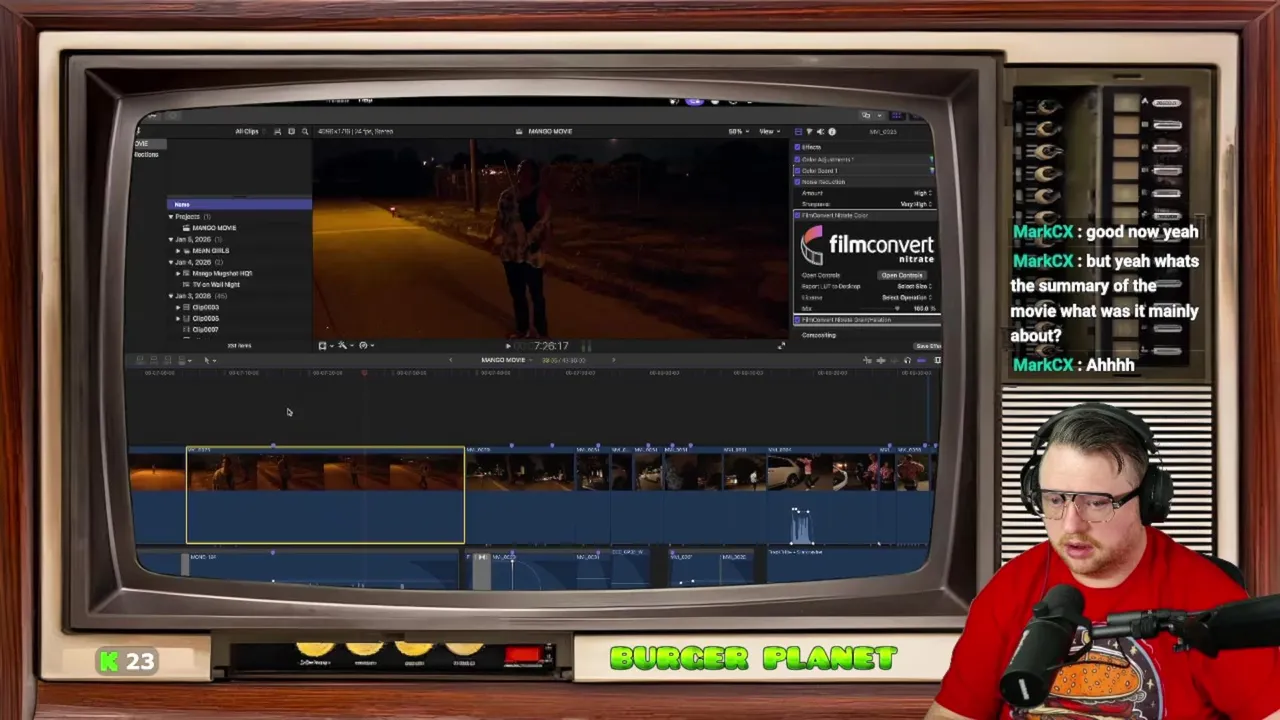Expand the MEAN GIRLS item
1280x720 pixels.
coord(179,250)
